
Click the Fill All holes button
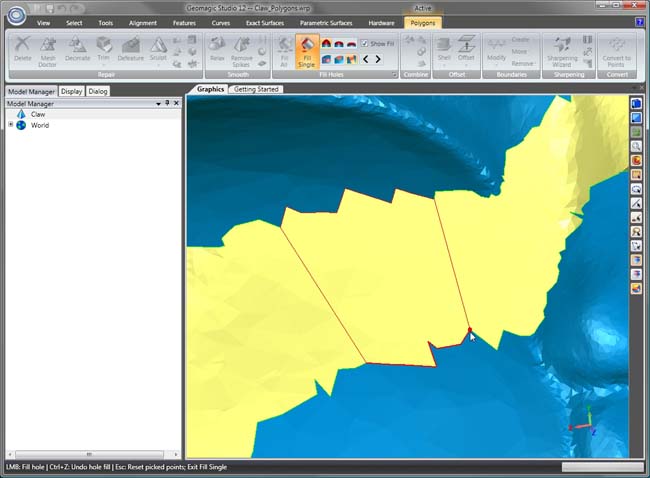tap(284, 51)
